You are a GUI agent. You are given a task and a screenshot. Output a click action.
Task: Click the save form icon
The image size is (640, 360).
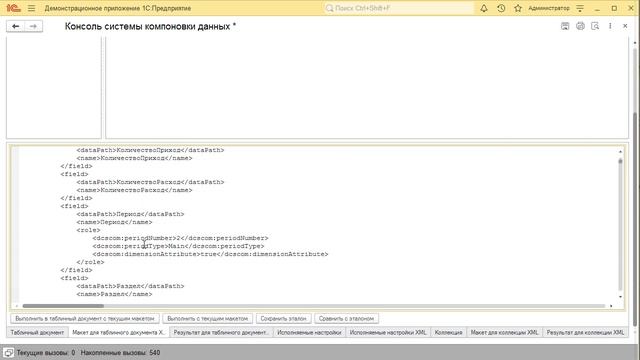coord(565,26)
